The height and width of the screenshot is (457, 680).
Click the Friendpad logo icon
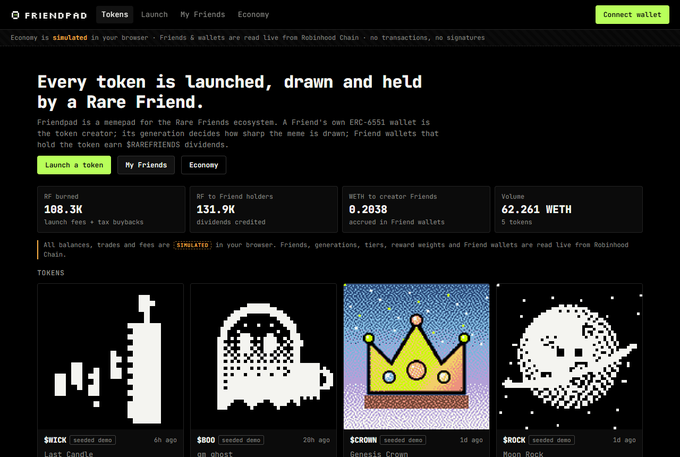[x=15, y=15]
